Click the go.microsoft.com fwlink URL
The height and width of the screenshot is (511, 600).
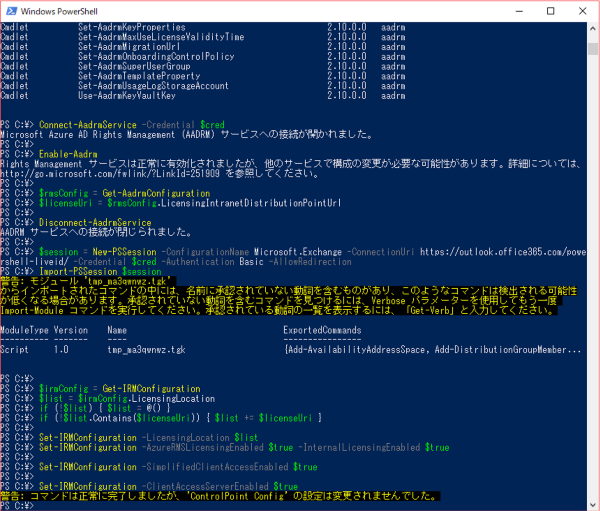tap(110, 174)
